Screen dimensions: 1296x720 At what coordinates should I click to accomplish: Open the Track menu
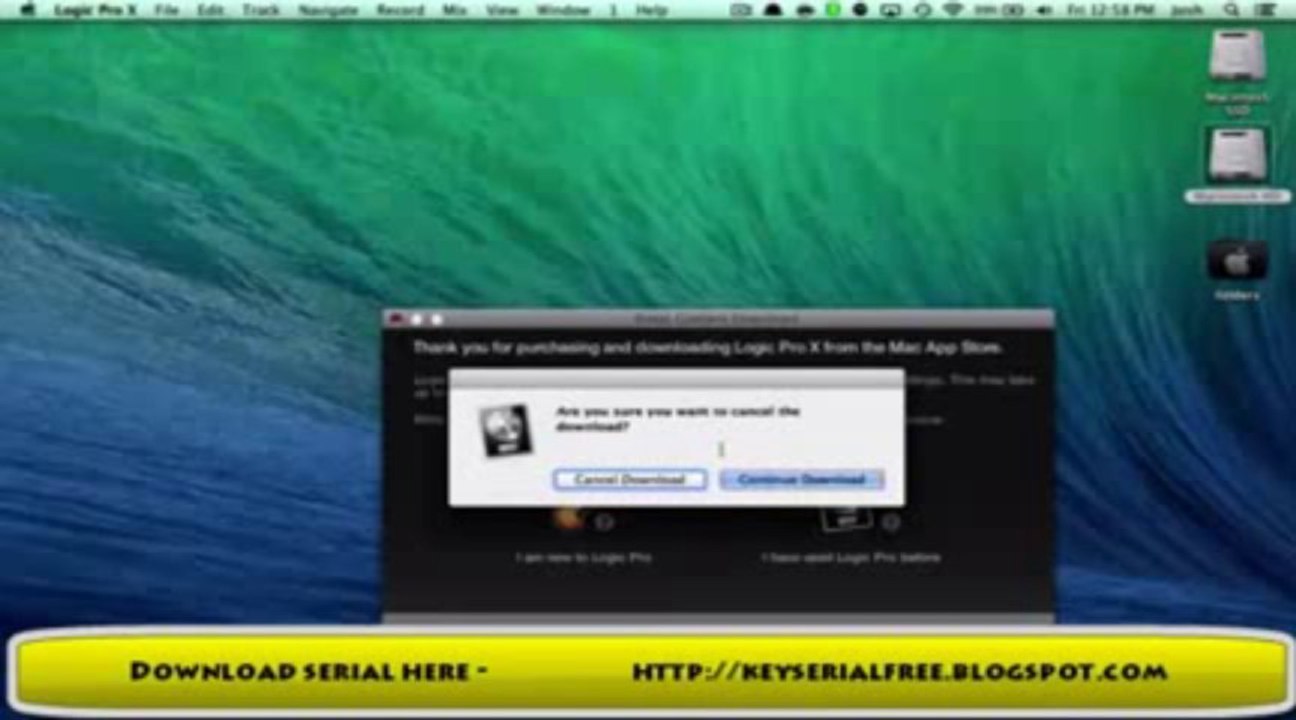[261, 10]
